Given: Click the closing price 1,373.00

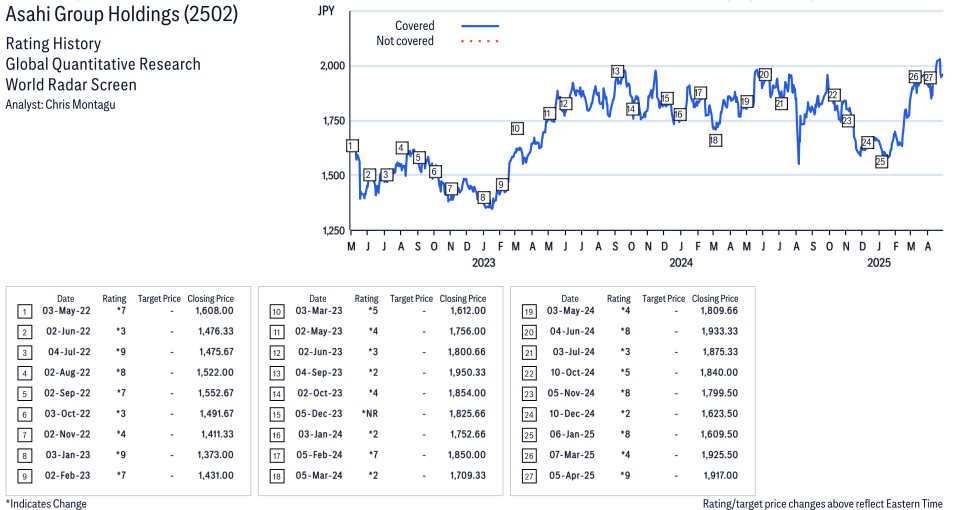Looking at the screenshot, I should click(x=215, y=455).
